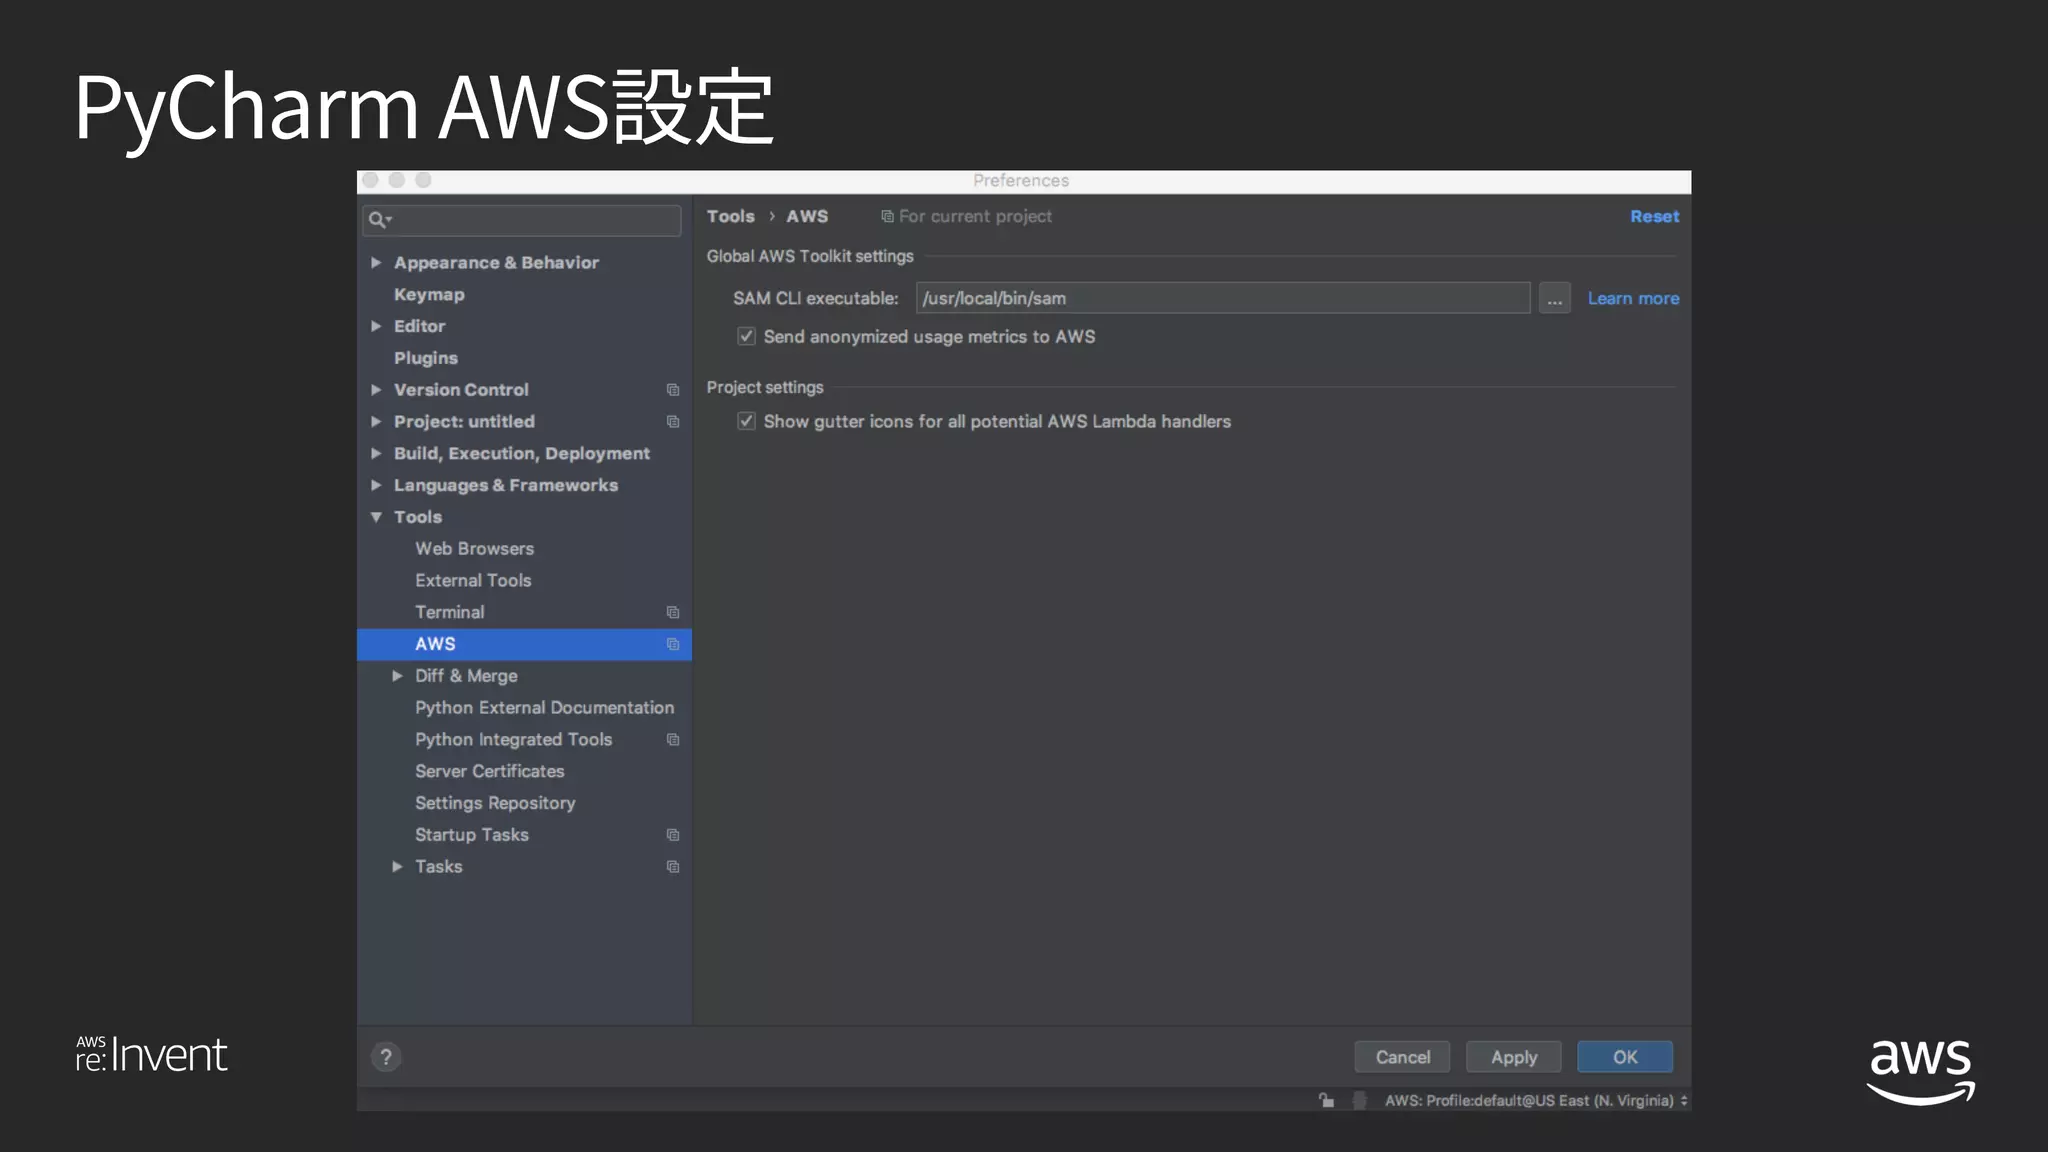Click project-level icon beside Version Control

[x=673, y=390]
